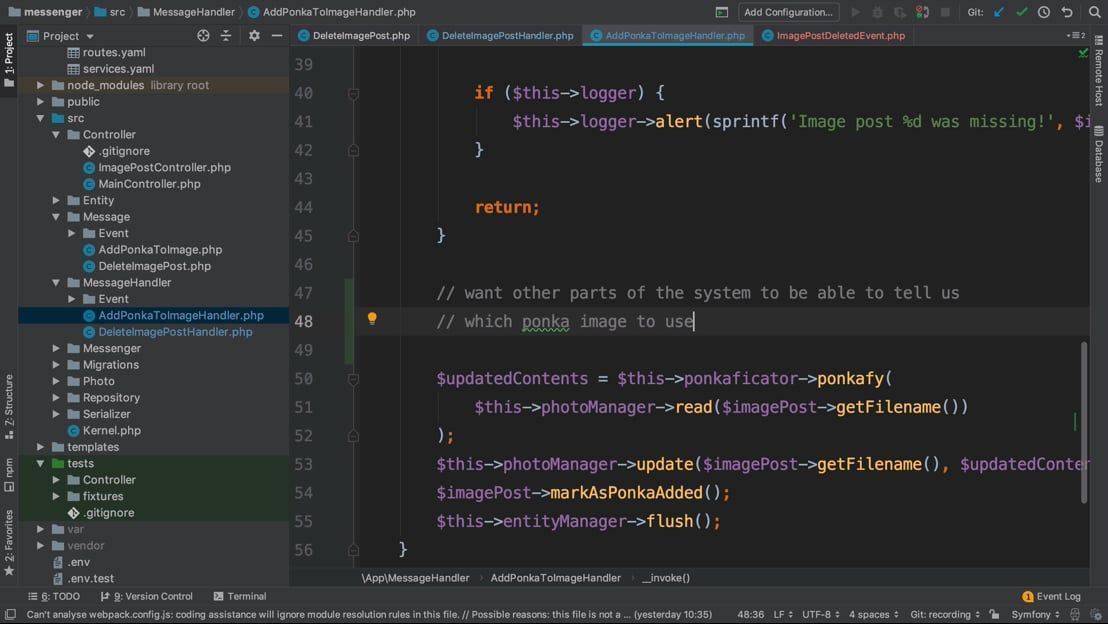
Task: Click the locate/scroll-from-source target icon
Action: (203, 35)
